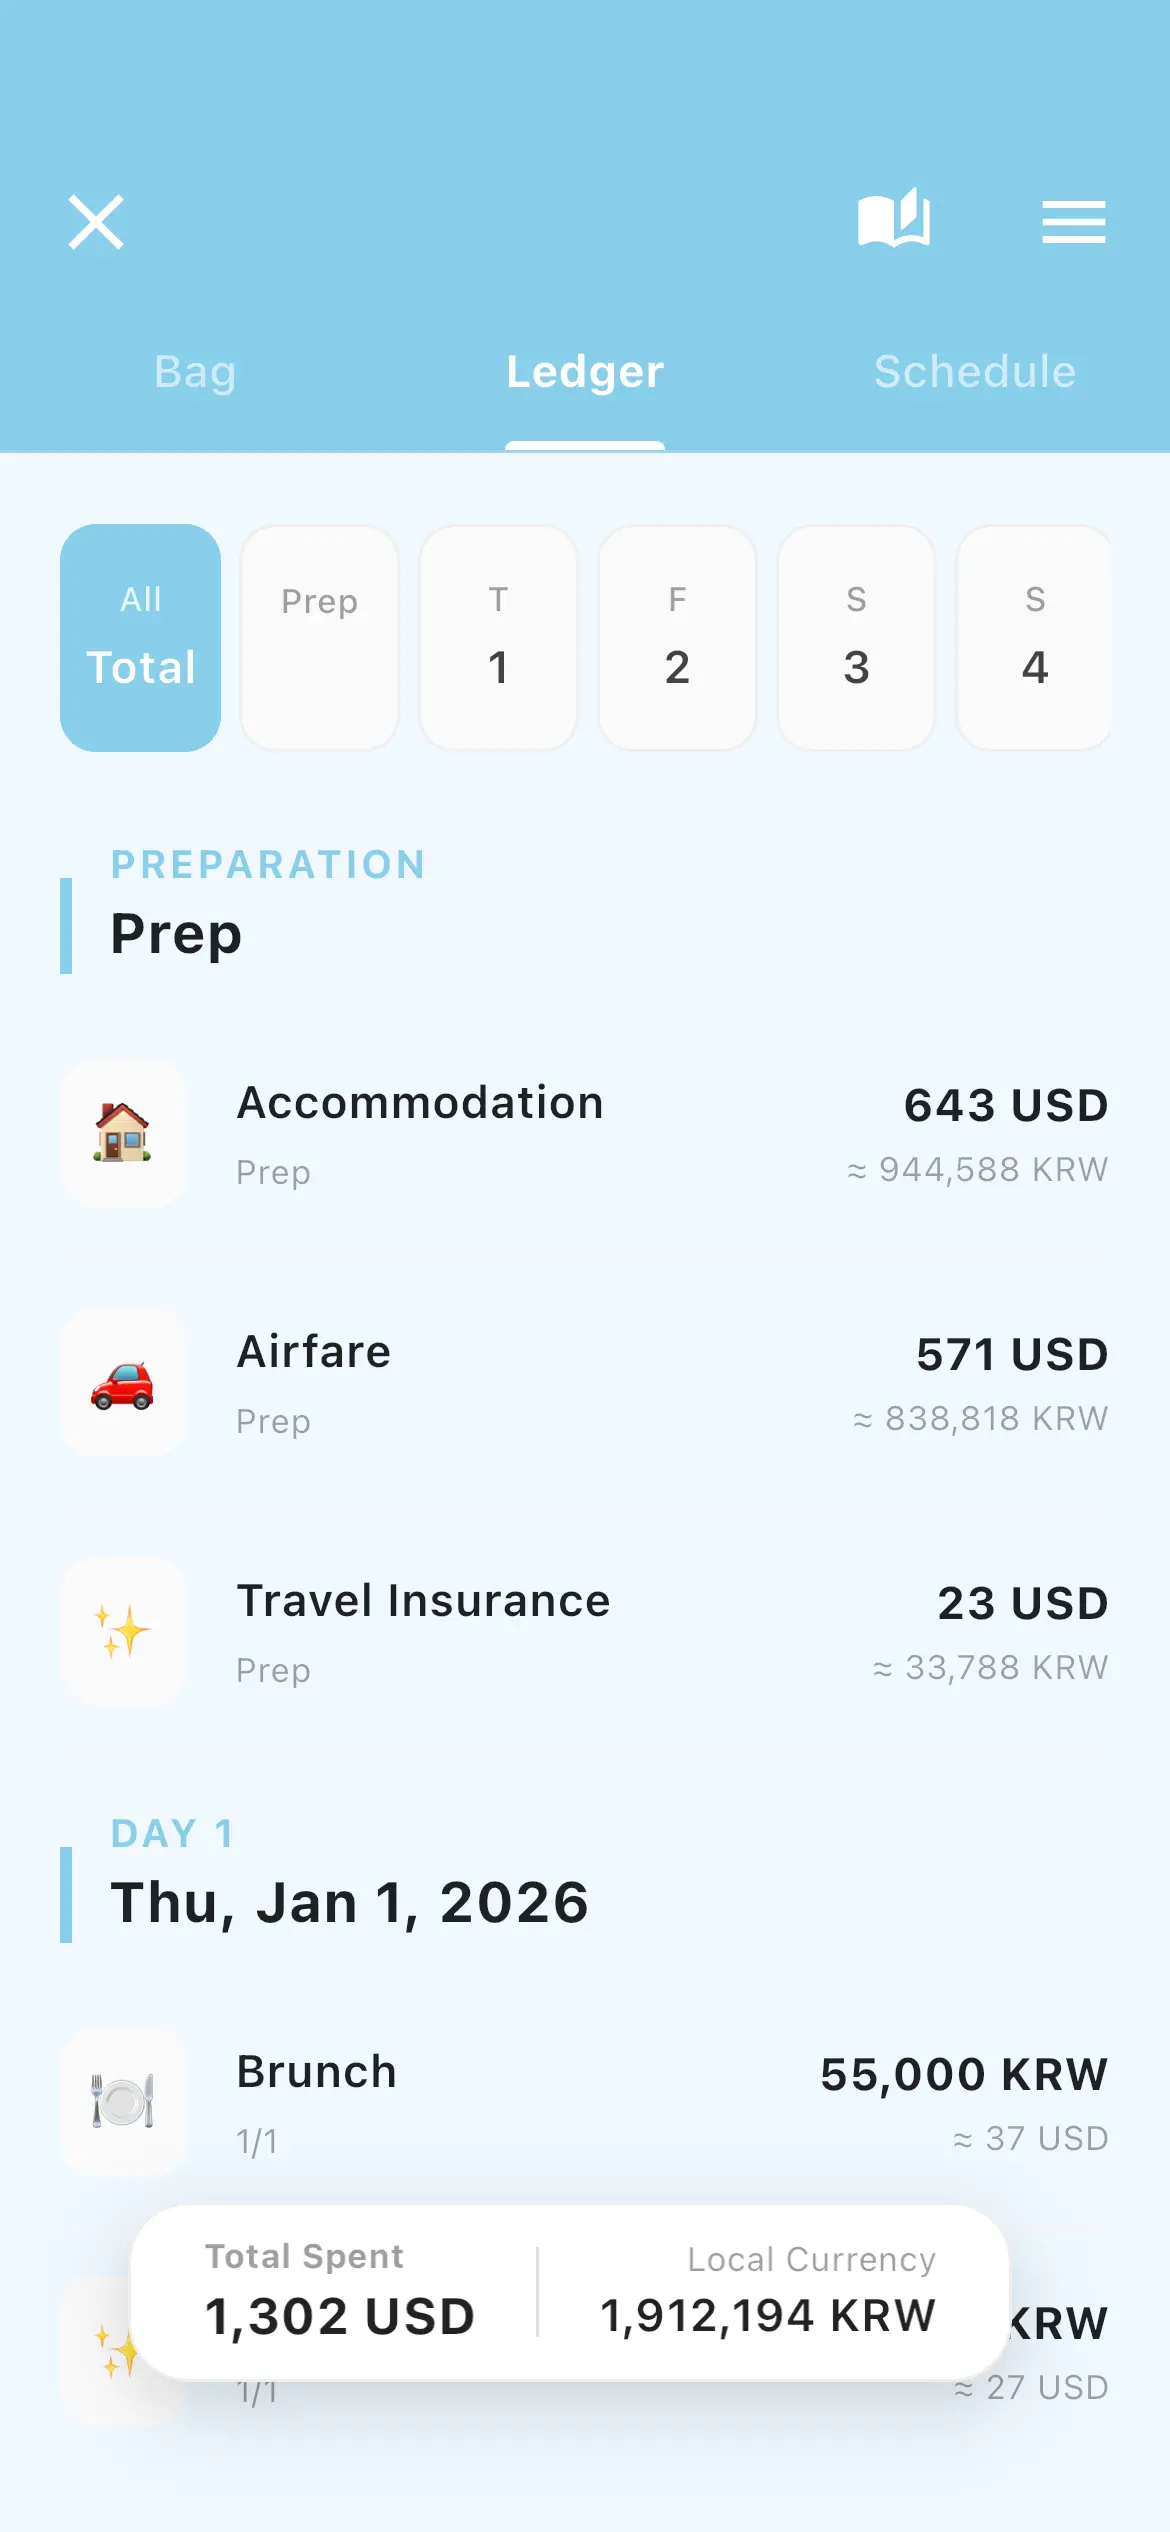Filter expenses by Prep chip
The image size is (1170, 2532).
[319, 637]
